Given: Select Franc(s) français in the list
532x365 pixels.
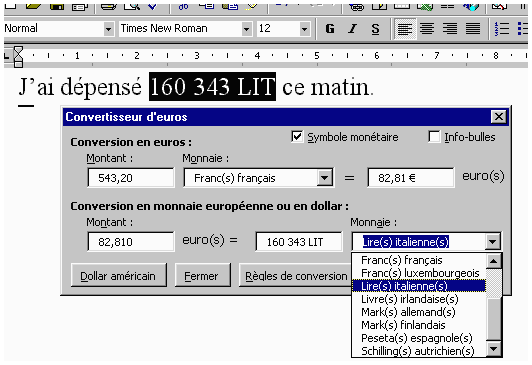Looking at the screenshot, I should coord(419,260).
